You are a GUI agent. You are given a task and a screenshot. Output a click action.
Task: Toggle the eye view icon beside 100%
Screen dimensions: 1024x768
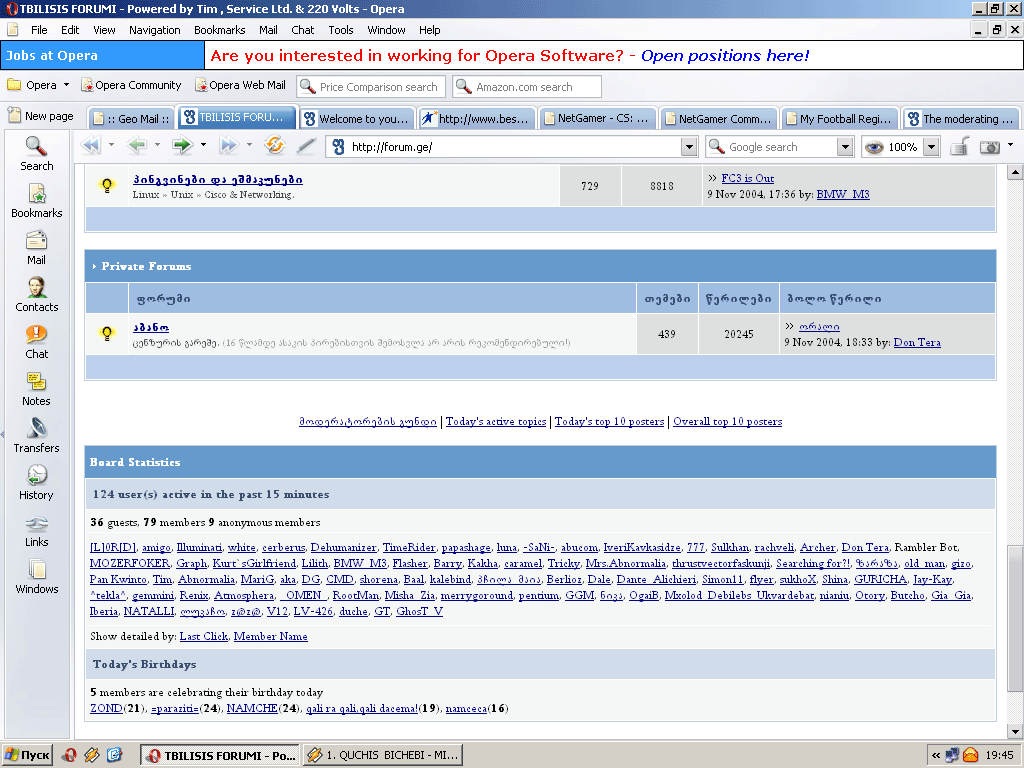pyautogui.click(x=873, y=147)
